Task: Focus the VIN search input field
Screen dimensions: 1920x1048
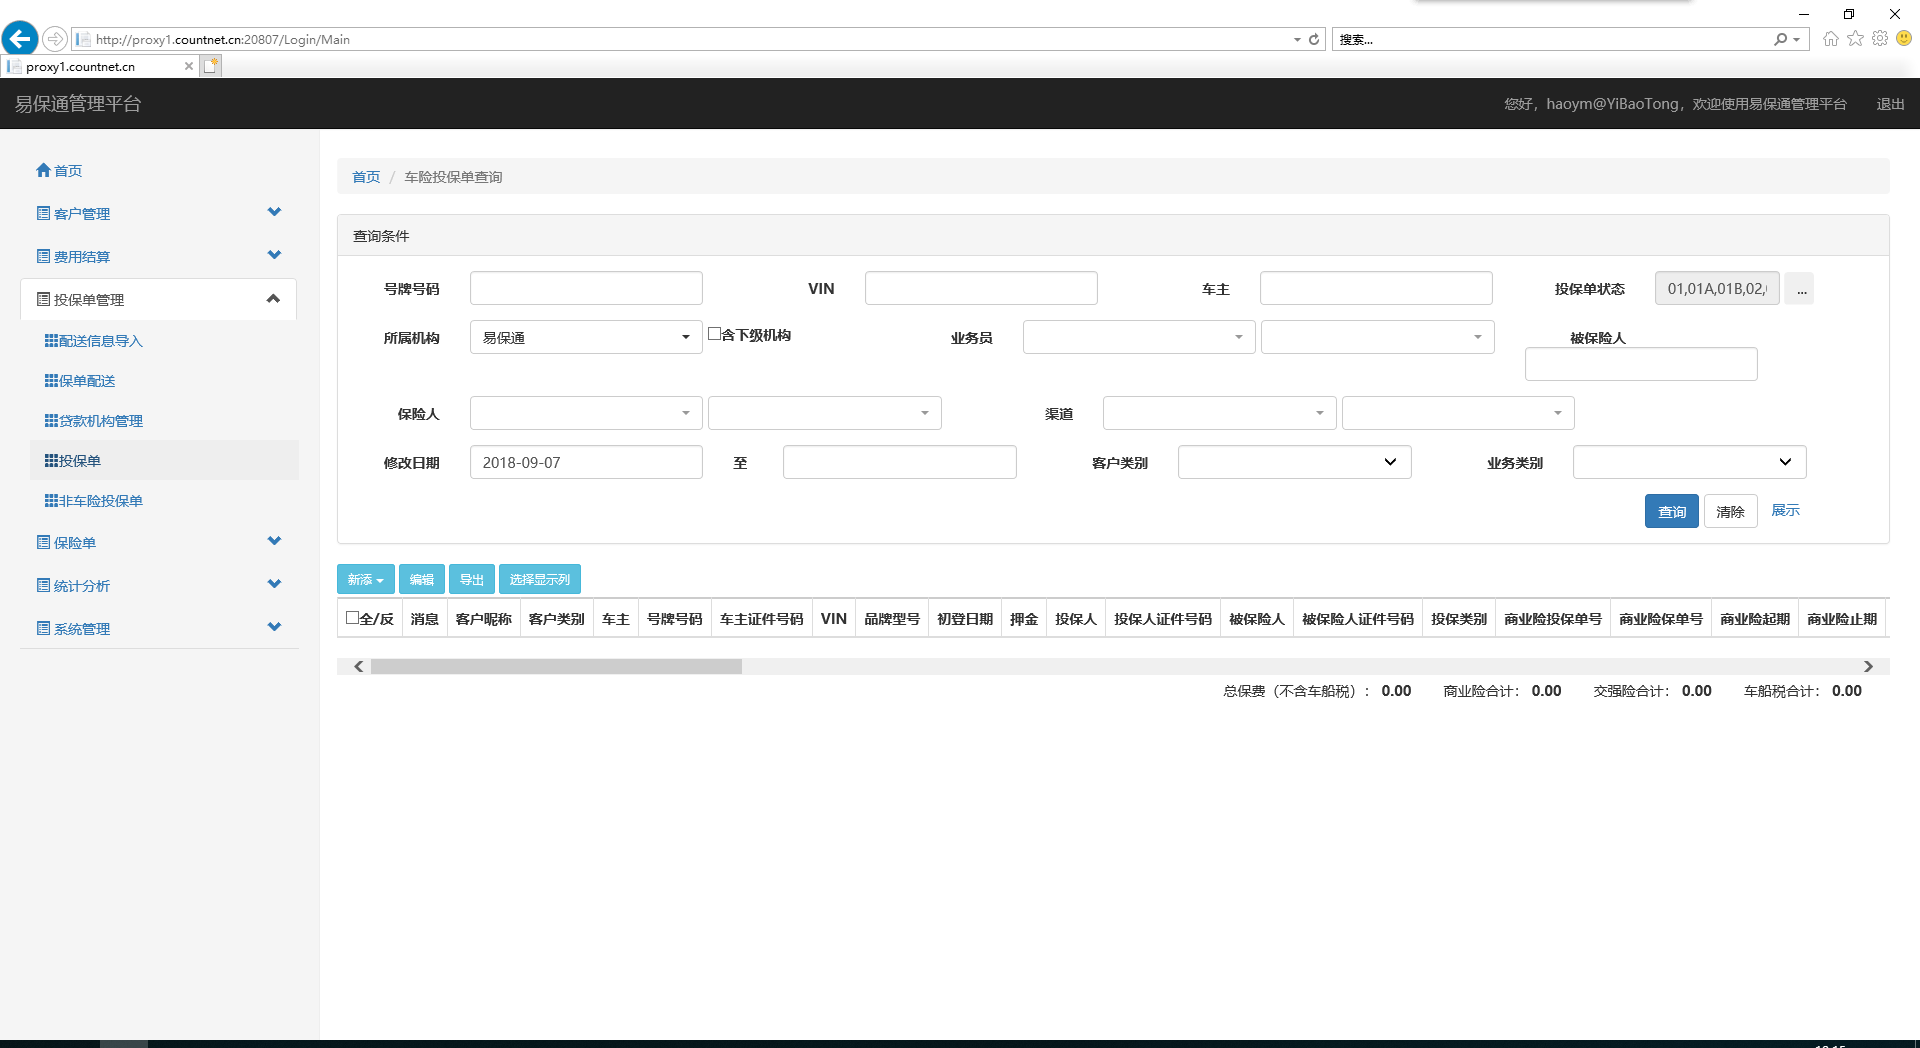Action: pos(981,288)
